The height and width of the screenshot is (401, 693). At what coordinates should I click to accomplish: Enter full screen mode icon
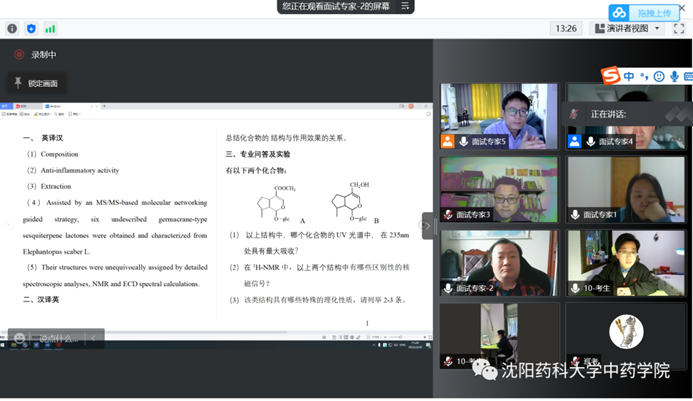678,29
